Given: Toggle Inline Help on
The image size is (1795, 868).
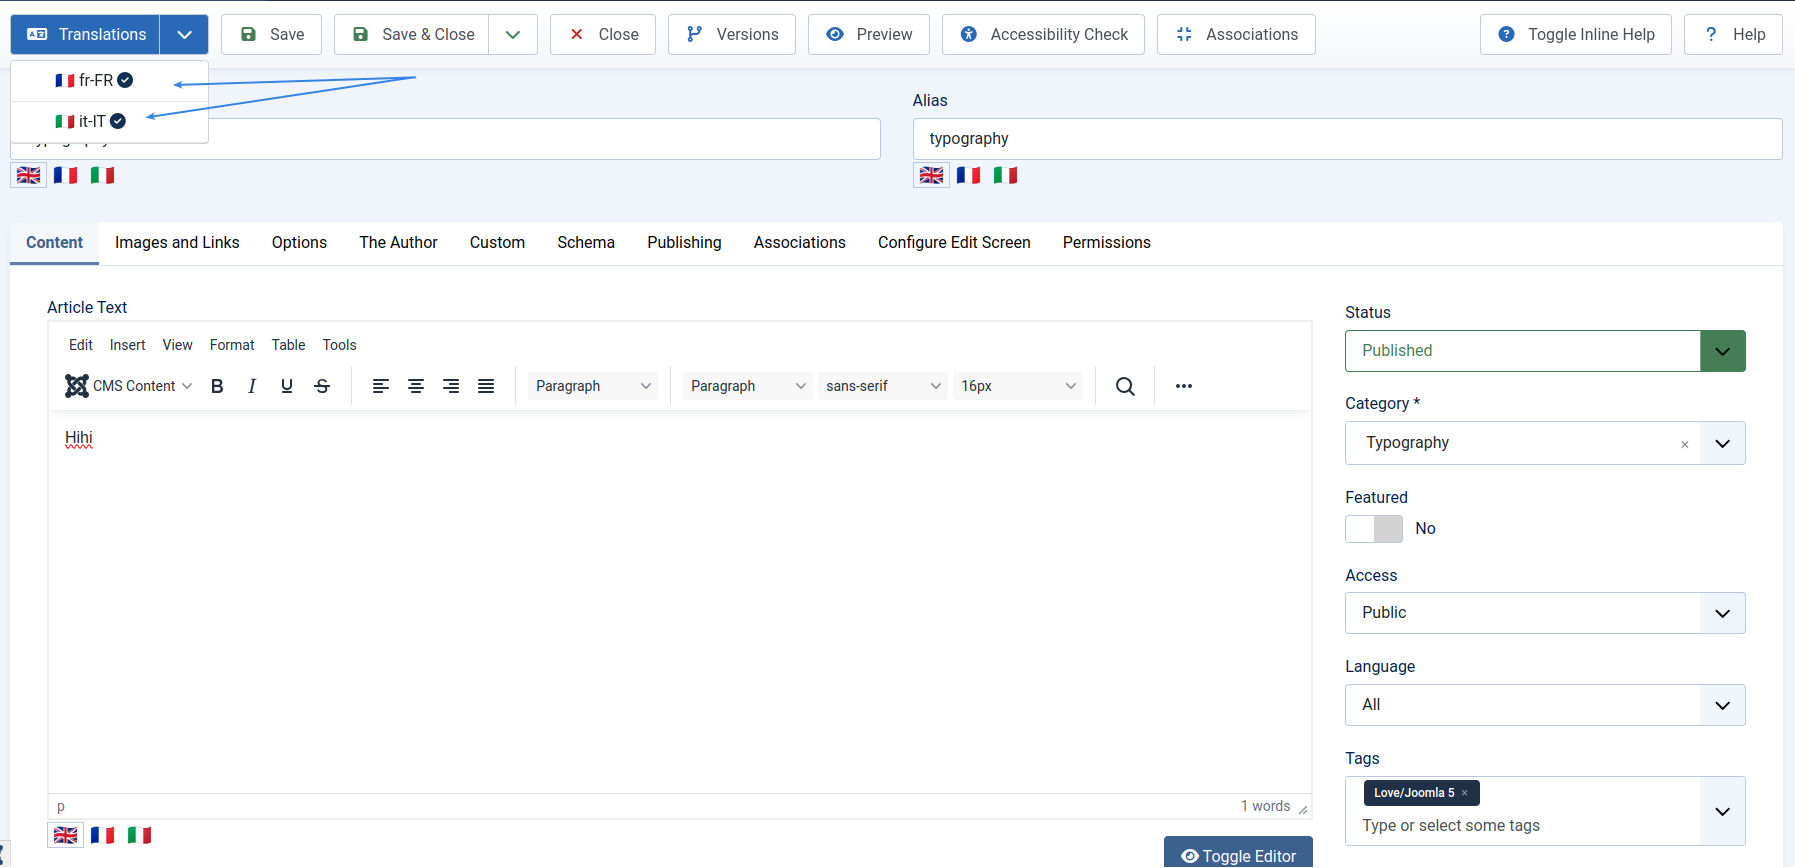Looking at the screenshot, I should click(x=1576, y=35).
